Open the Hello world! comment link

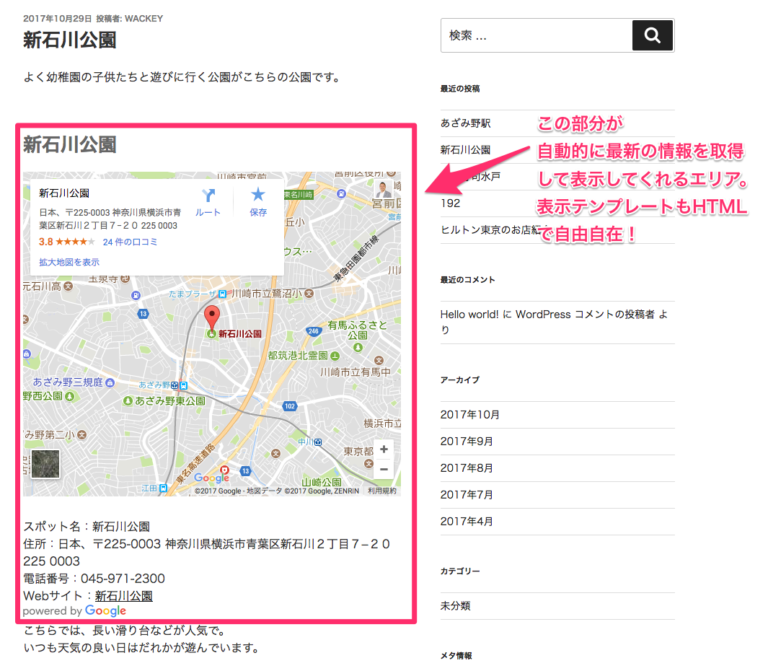coord(476,315)
